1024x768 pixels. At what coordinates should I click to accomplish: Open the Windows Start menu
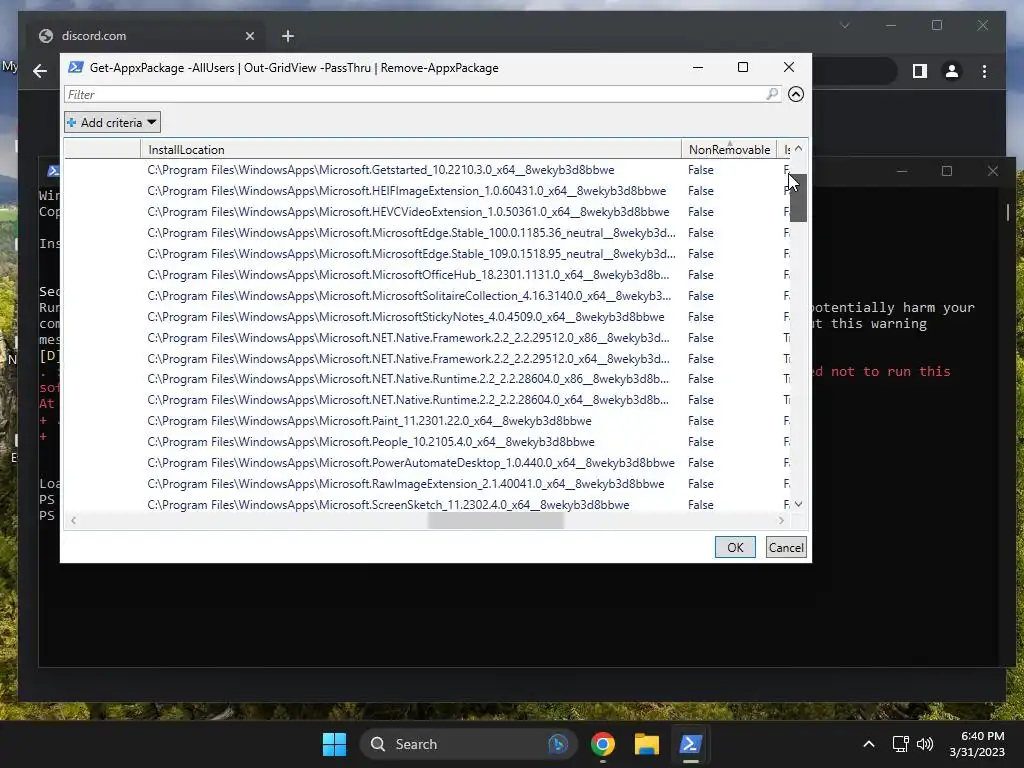[x=334, y=744]
